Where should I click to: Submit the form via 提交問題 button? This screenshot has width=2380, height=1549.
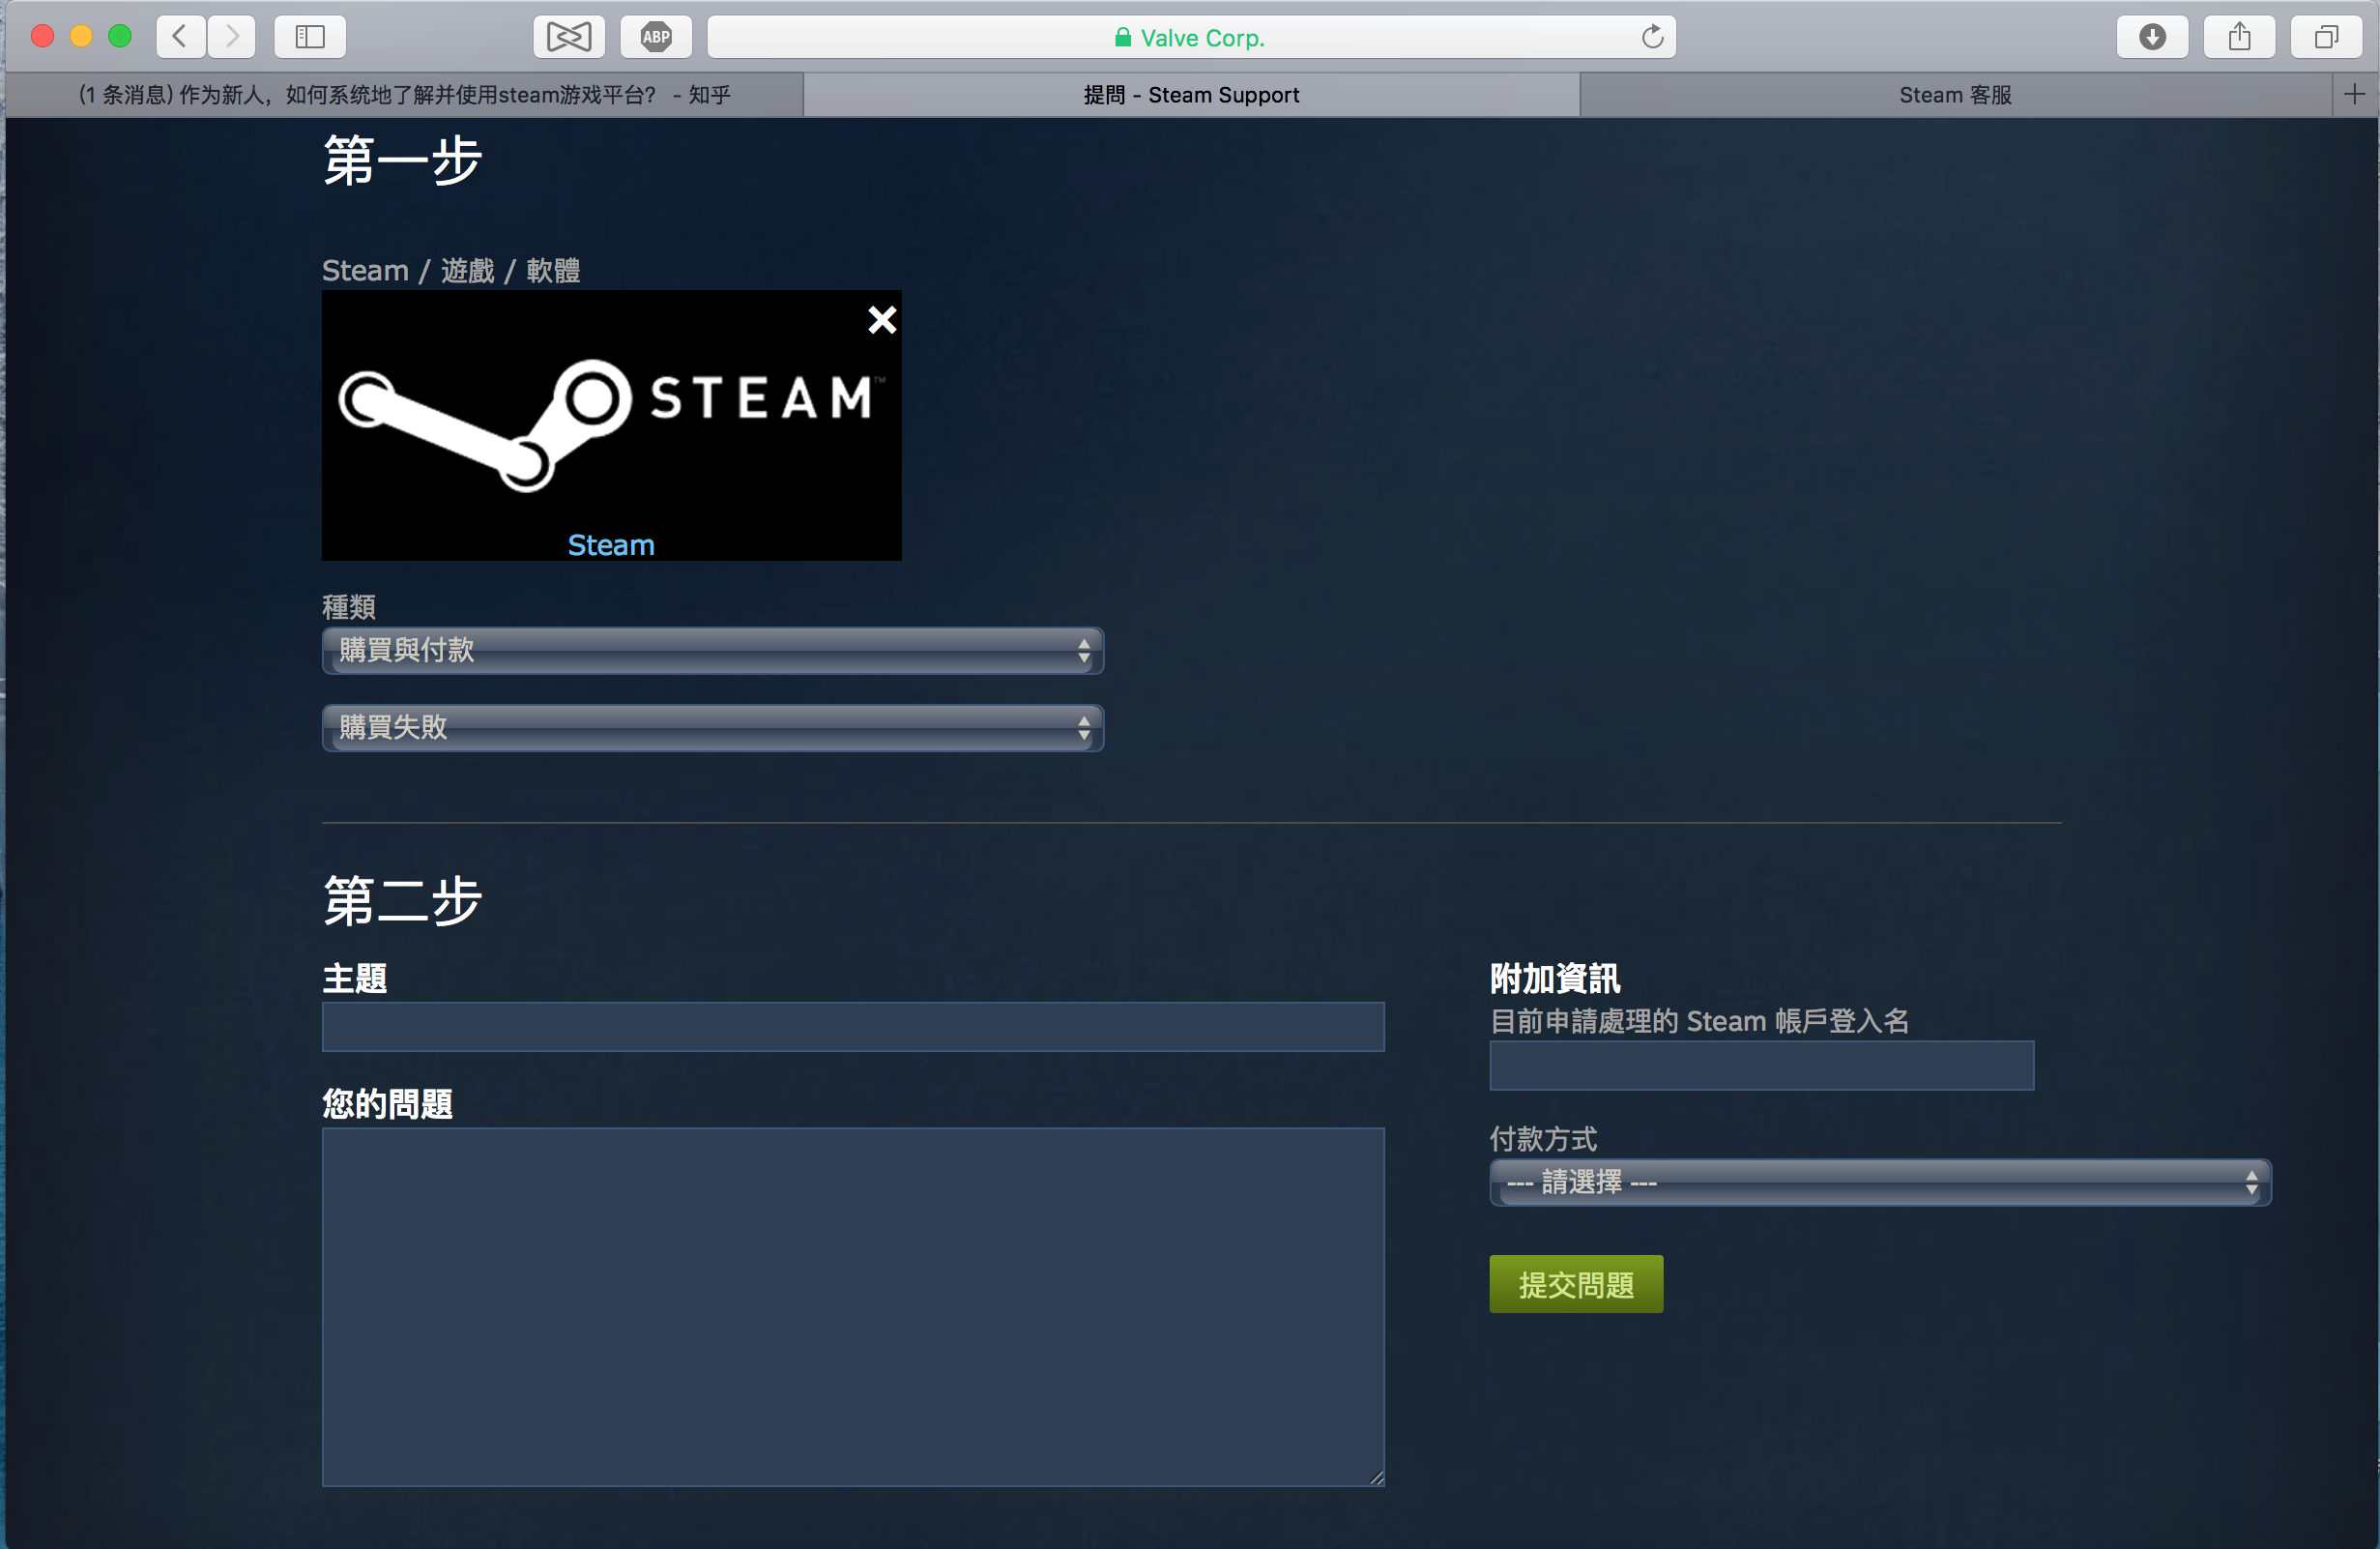1575,1284
